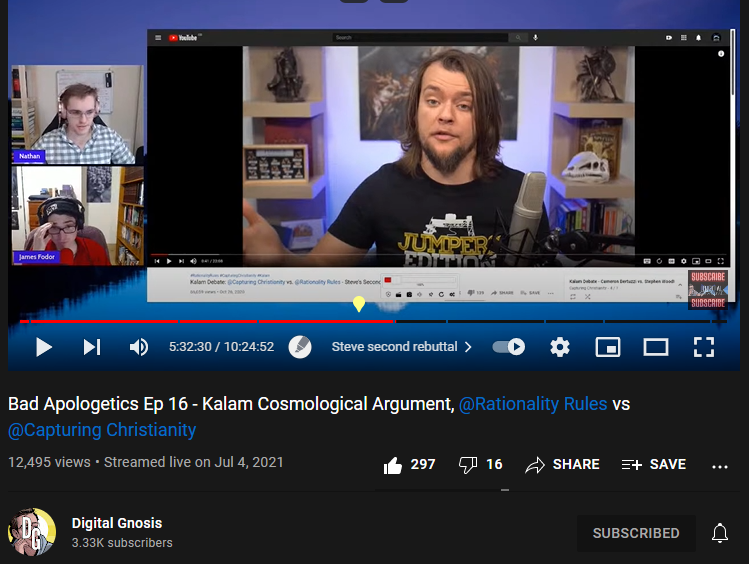Click the SUBSCRIBED button
Viewport: 749px width, 564px height.
[x=636, y=533]
